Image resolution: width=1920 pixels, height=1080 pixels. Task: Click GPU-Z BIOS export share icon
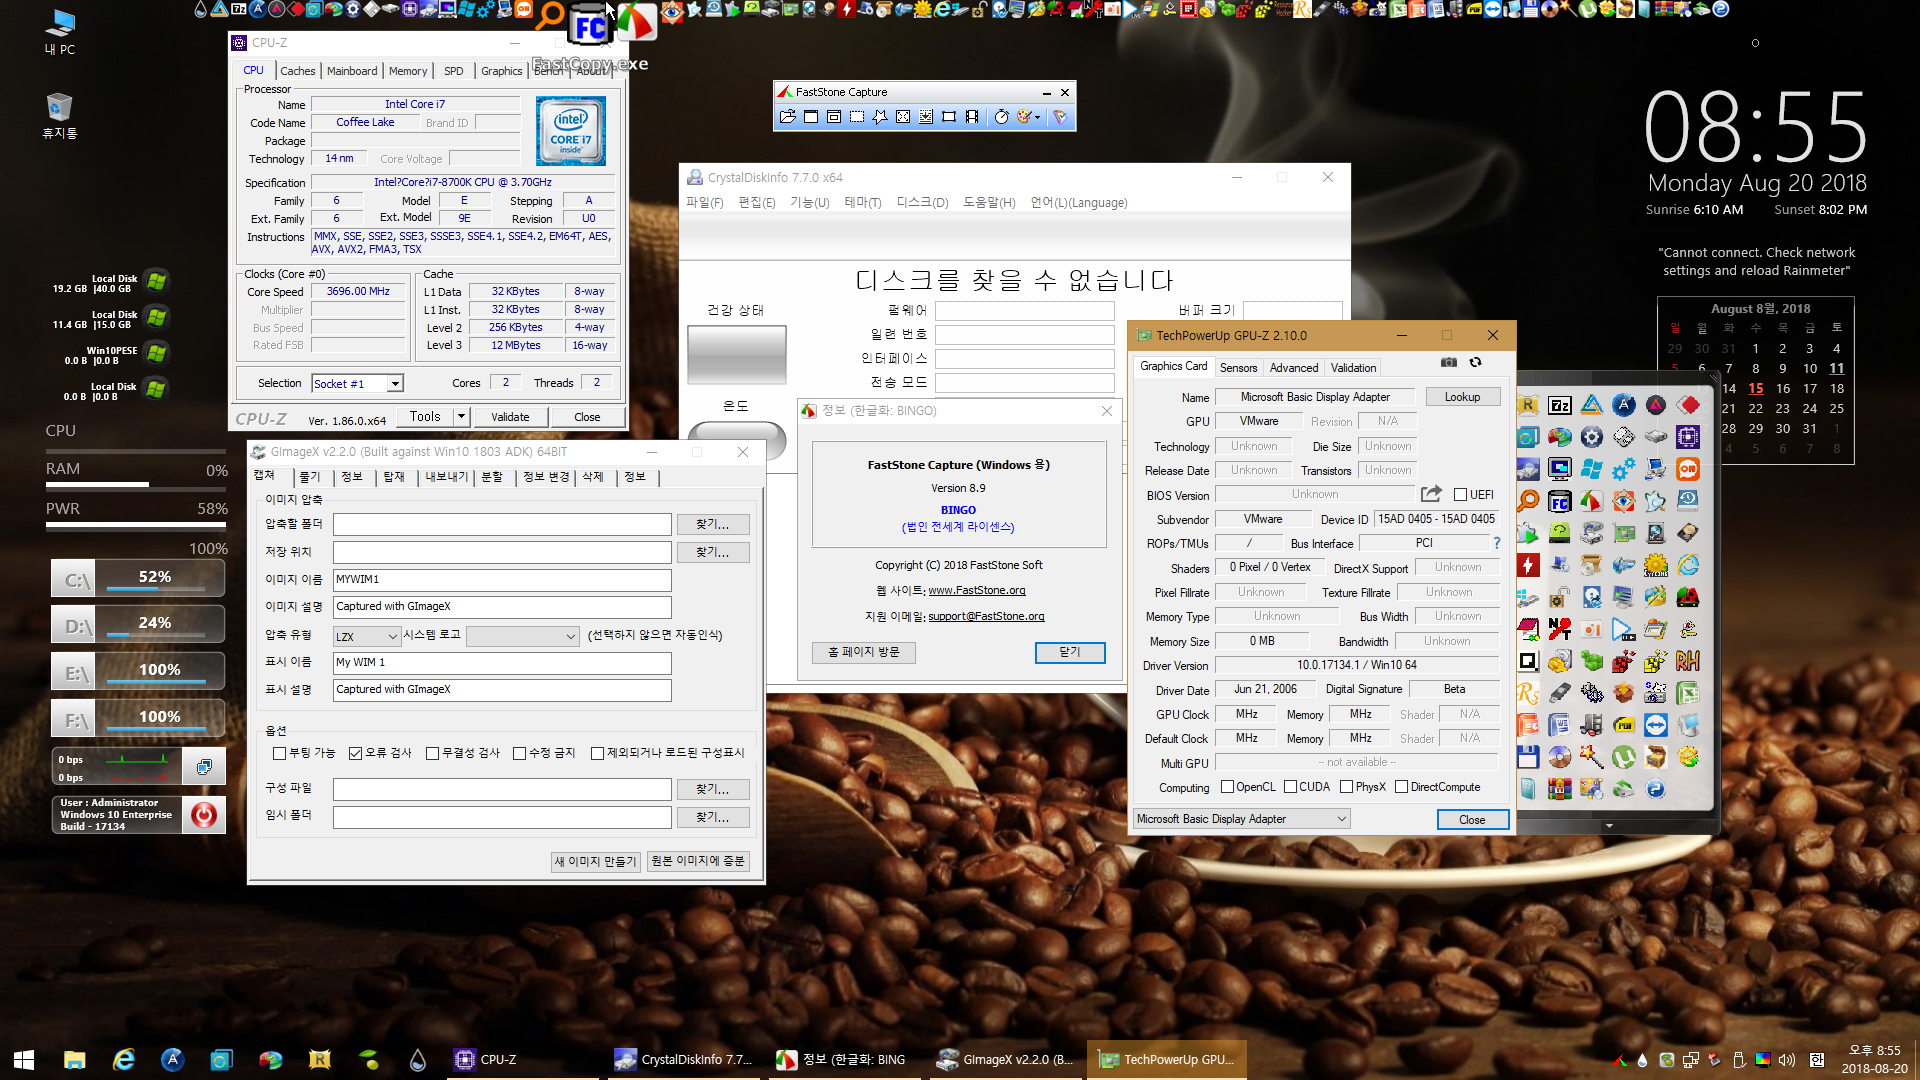[x=1431, y=494]
